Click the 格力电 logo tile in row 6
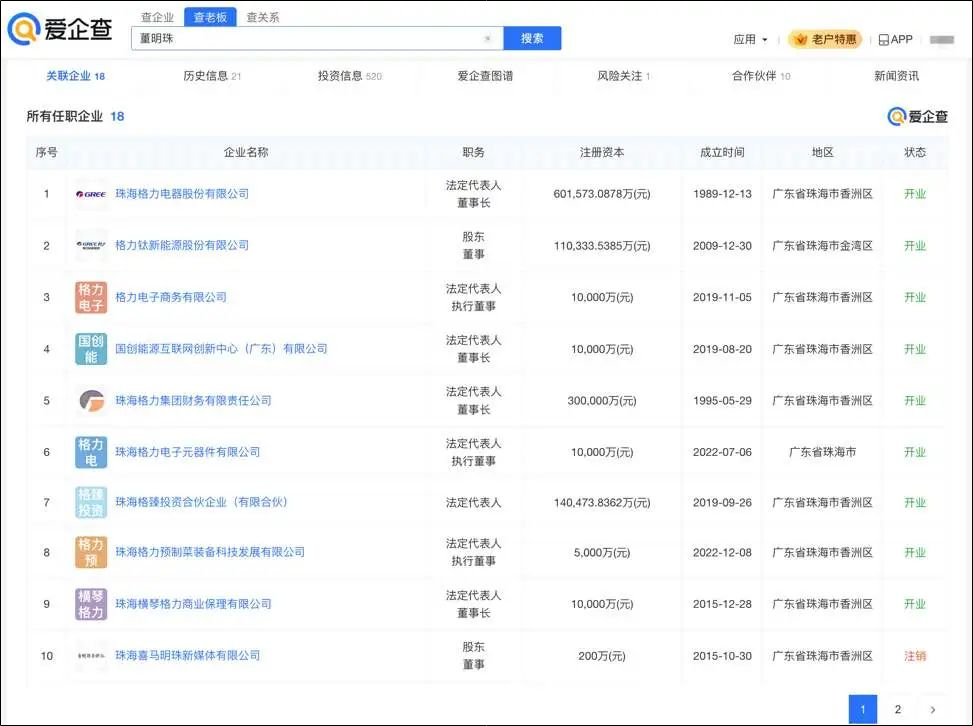This screenshot has width=973, height=726. [91, 452]
